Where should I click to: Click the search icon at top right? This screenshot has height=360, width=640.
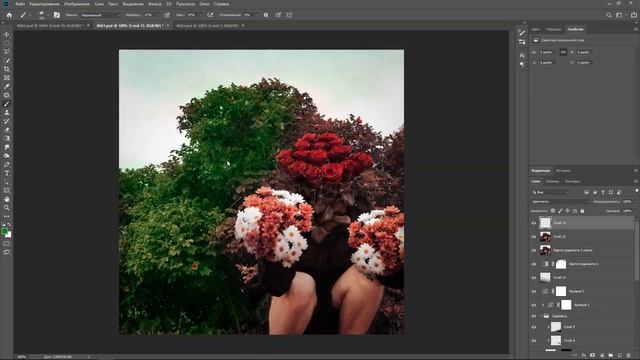click(609, 15)
